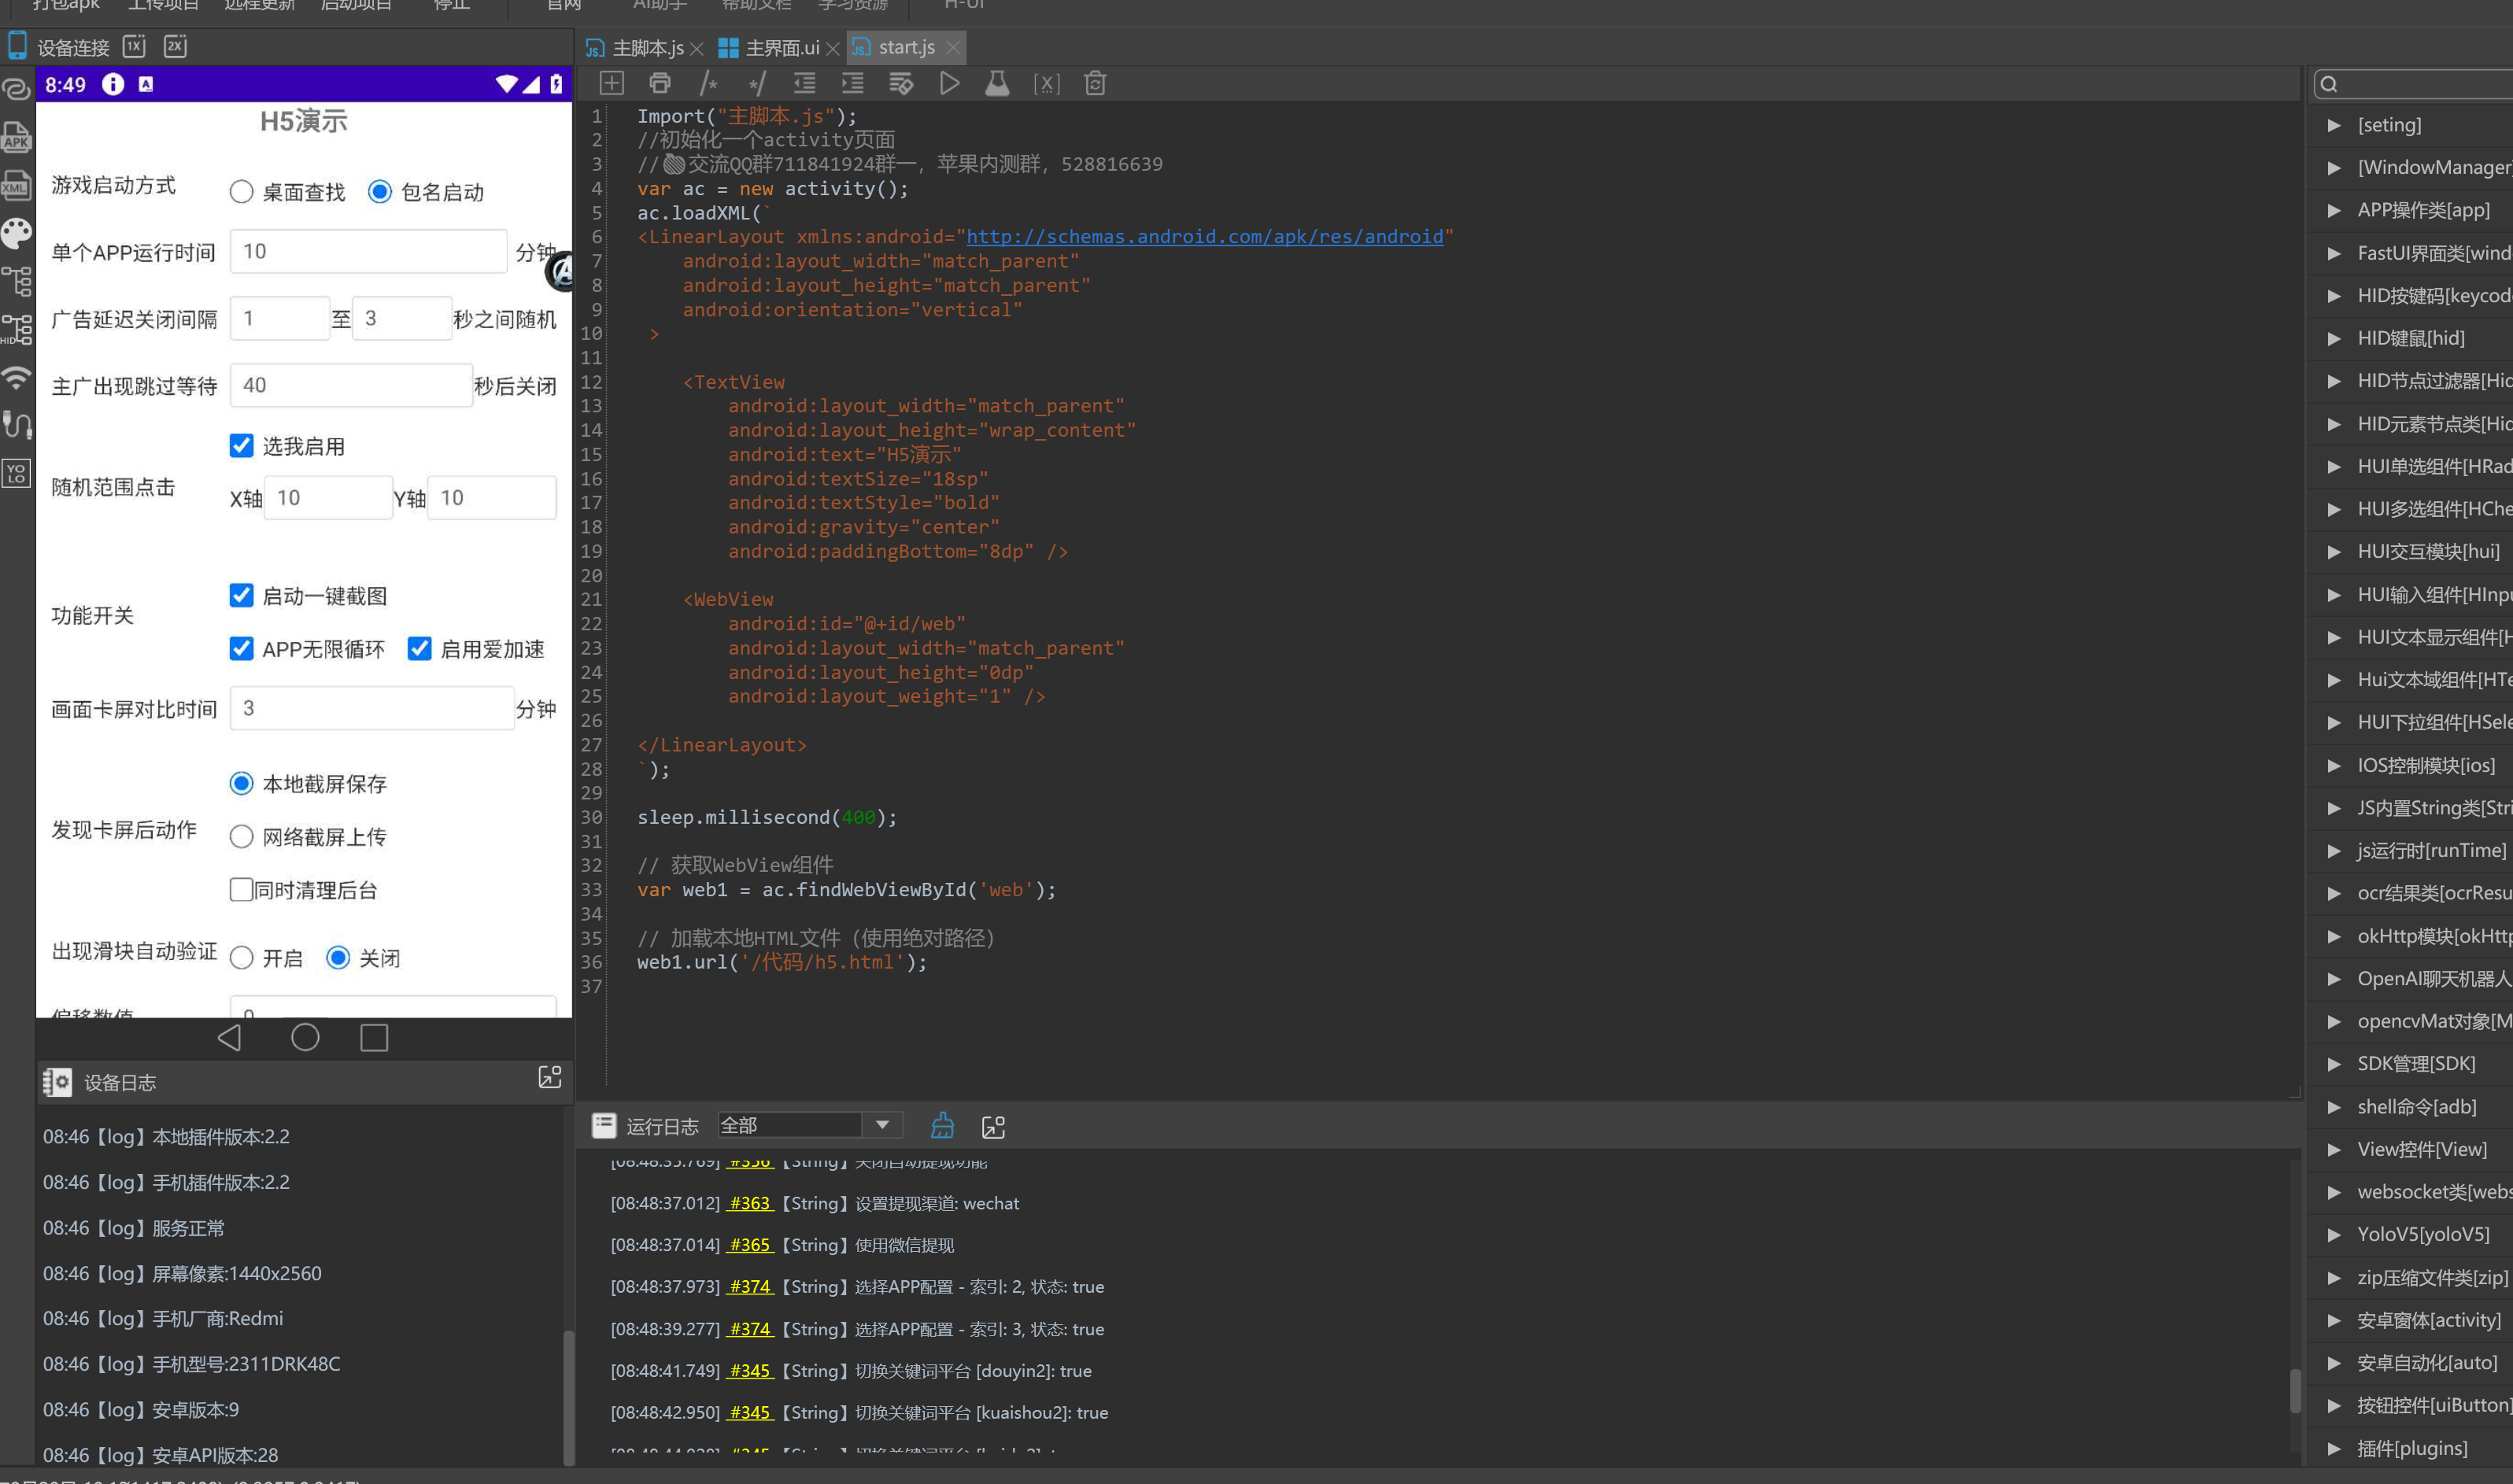The height and width of the screenshot is (1484, 2513).
Task: Uncheck the 启动一键截图 checkbox
Action: (241, 596)
